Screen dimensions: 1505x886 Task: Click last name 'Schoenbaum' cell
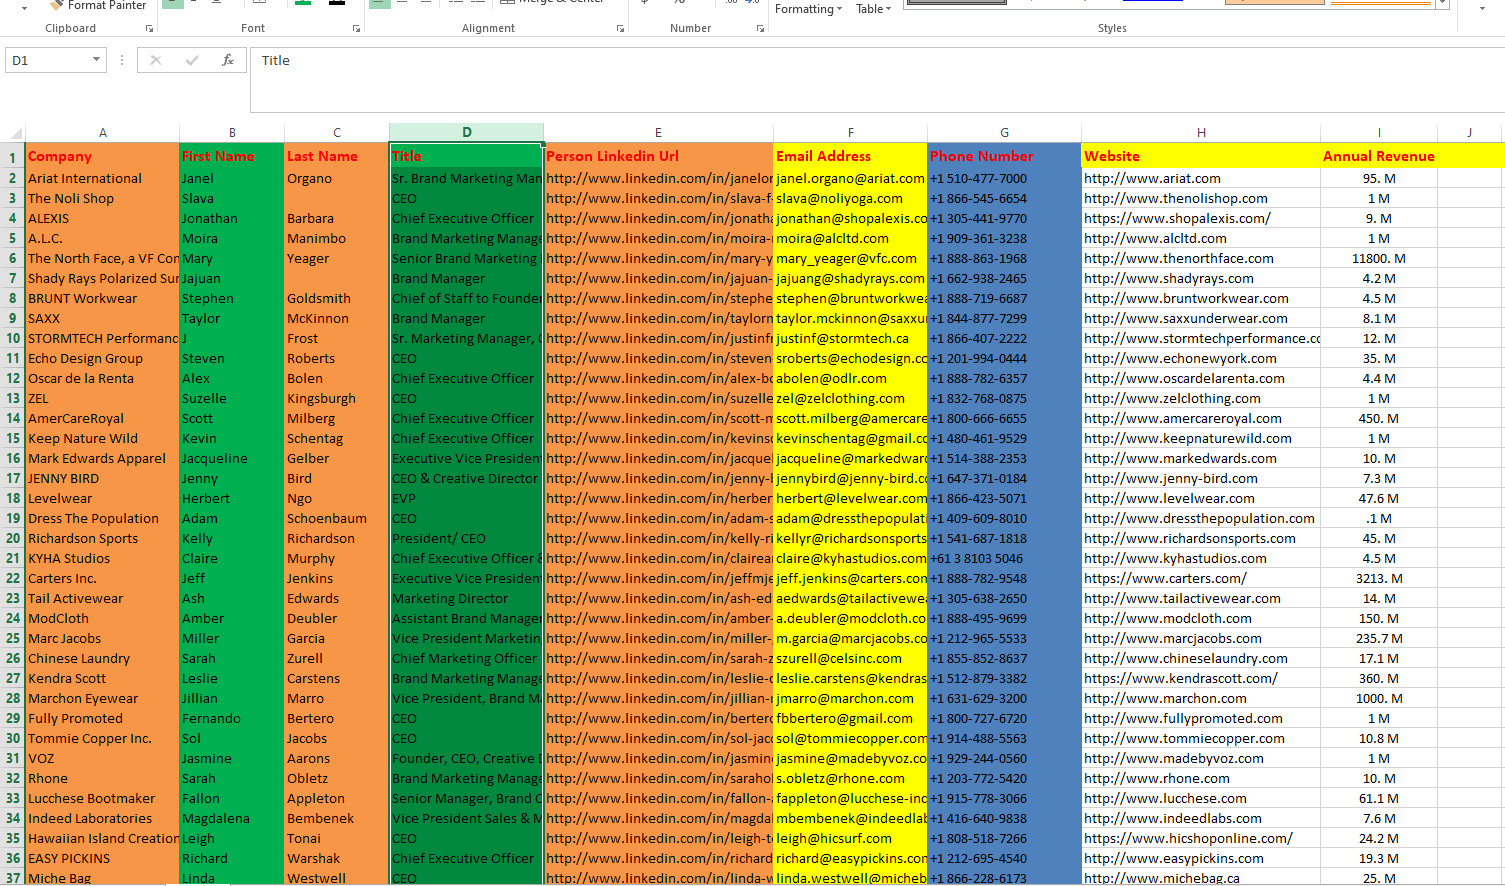coord(337,518)
